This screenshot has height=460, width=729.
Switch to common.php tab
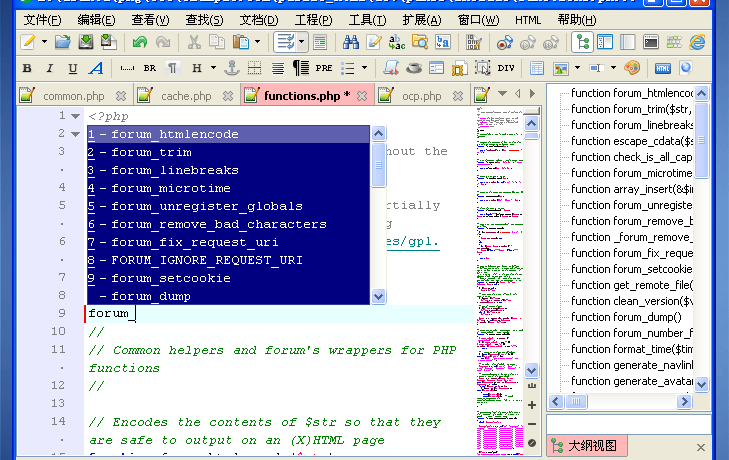(x=73, y=96)
